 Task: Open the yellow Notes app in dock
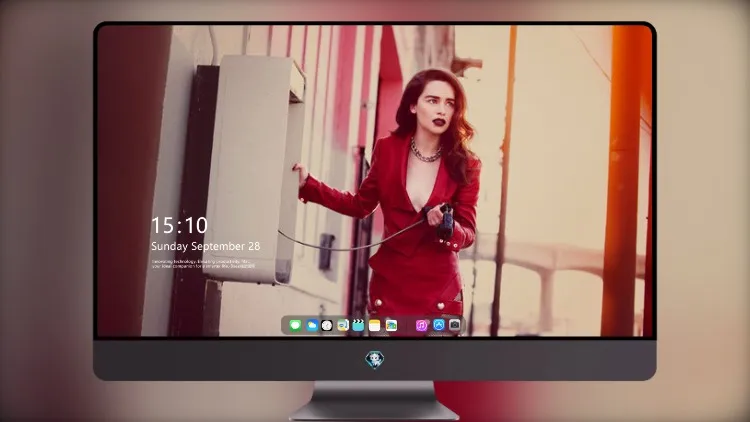point(375,325)
